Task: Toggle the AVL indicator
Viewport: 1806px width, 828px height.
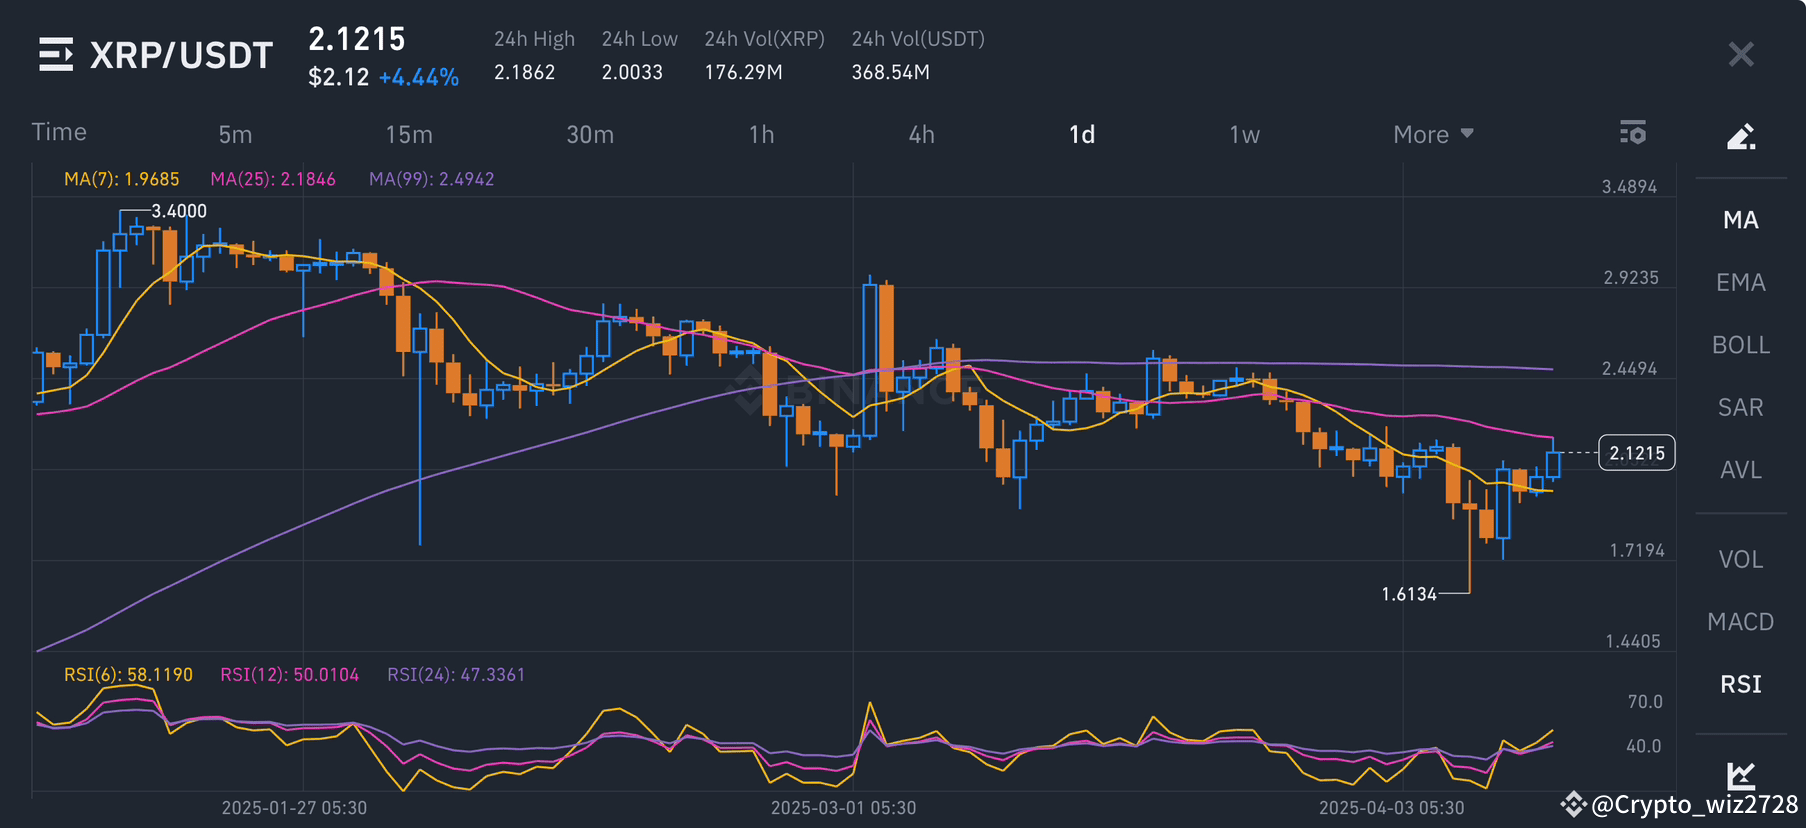Action: 1740,470
